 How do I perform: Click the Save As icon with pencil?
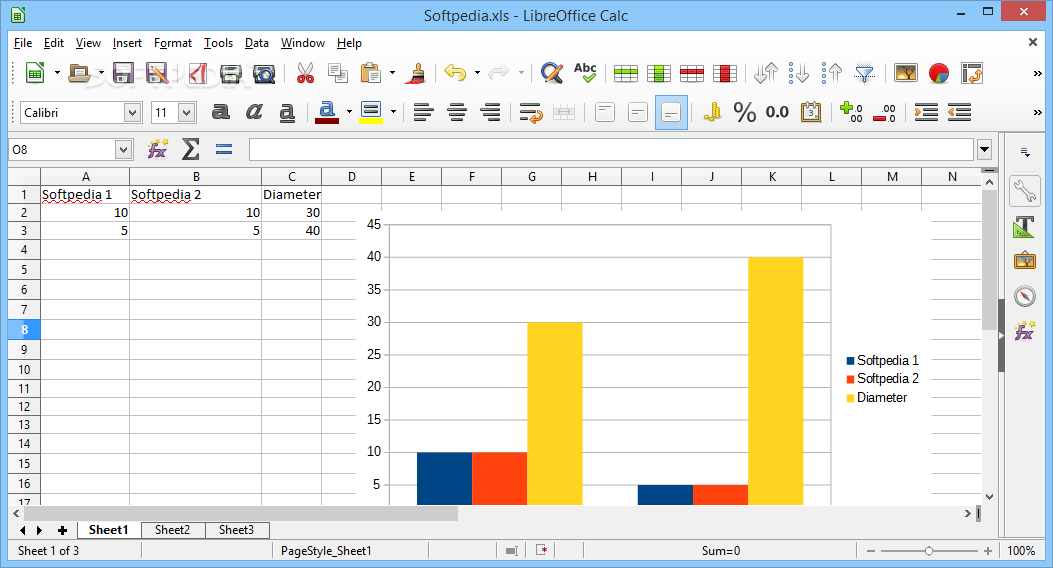point(157,73)
